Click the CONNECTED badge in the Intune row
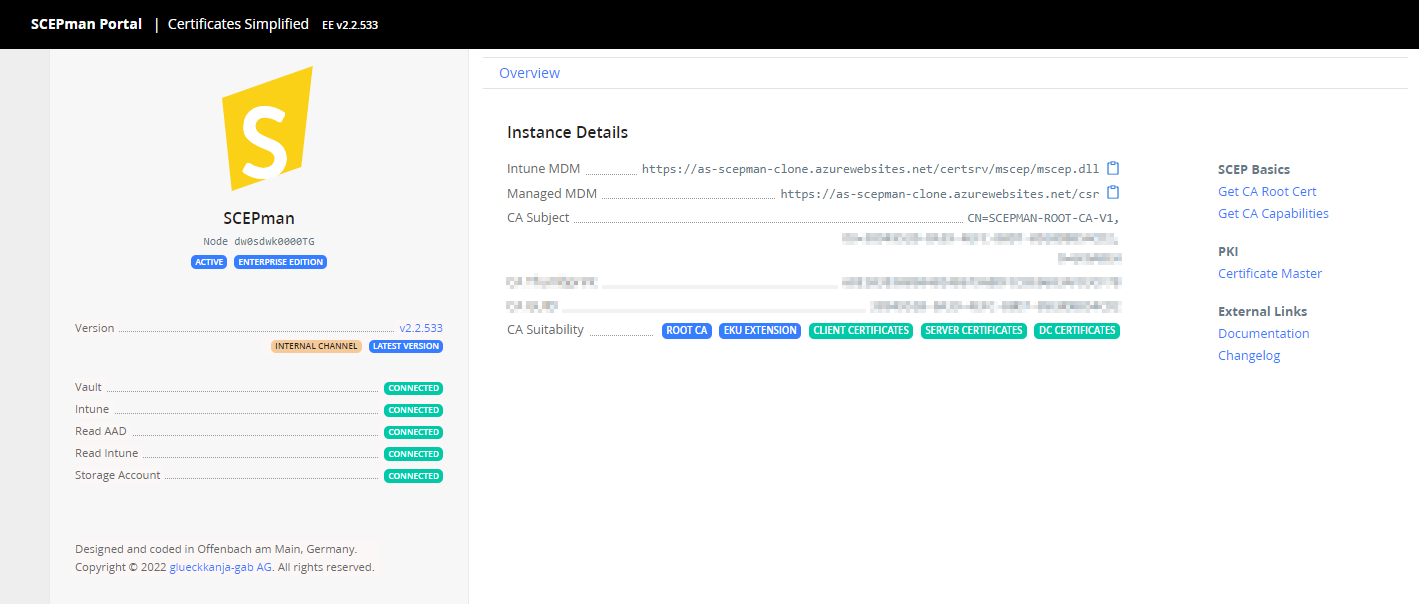The height and width of the screenshot is (604, 1419). pyautogui.click(x=414, y=410)
